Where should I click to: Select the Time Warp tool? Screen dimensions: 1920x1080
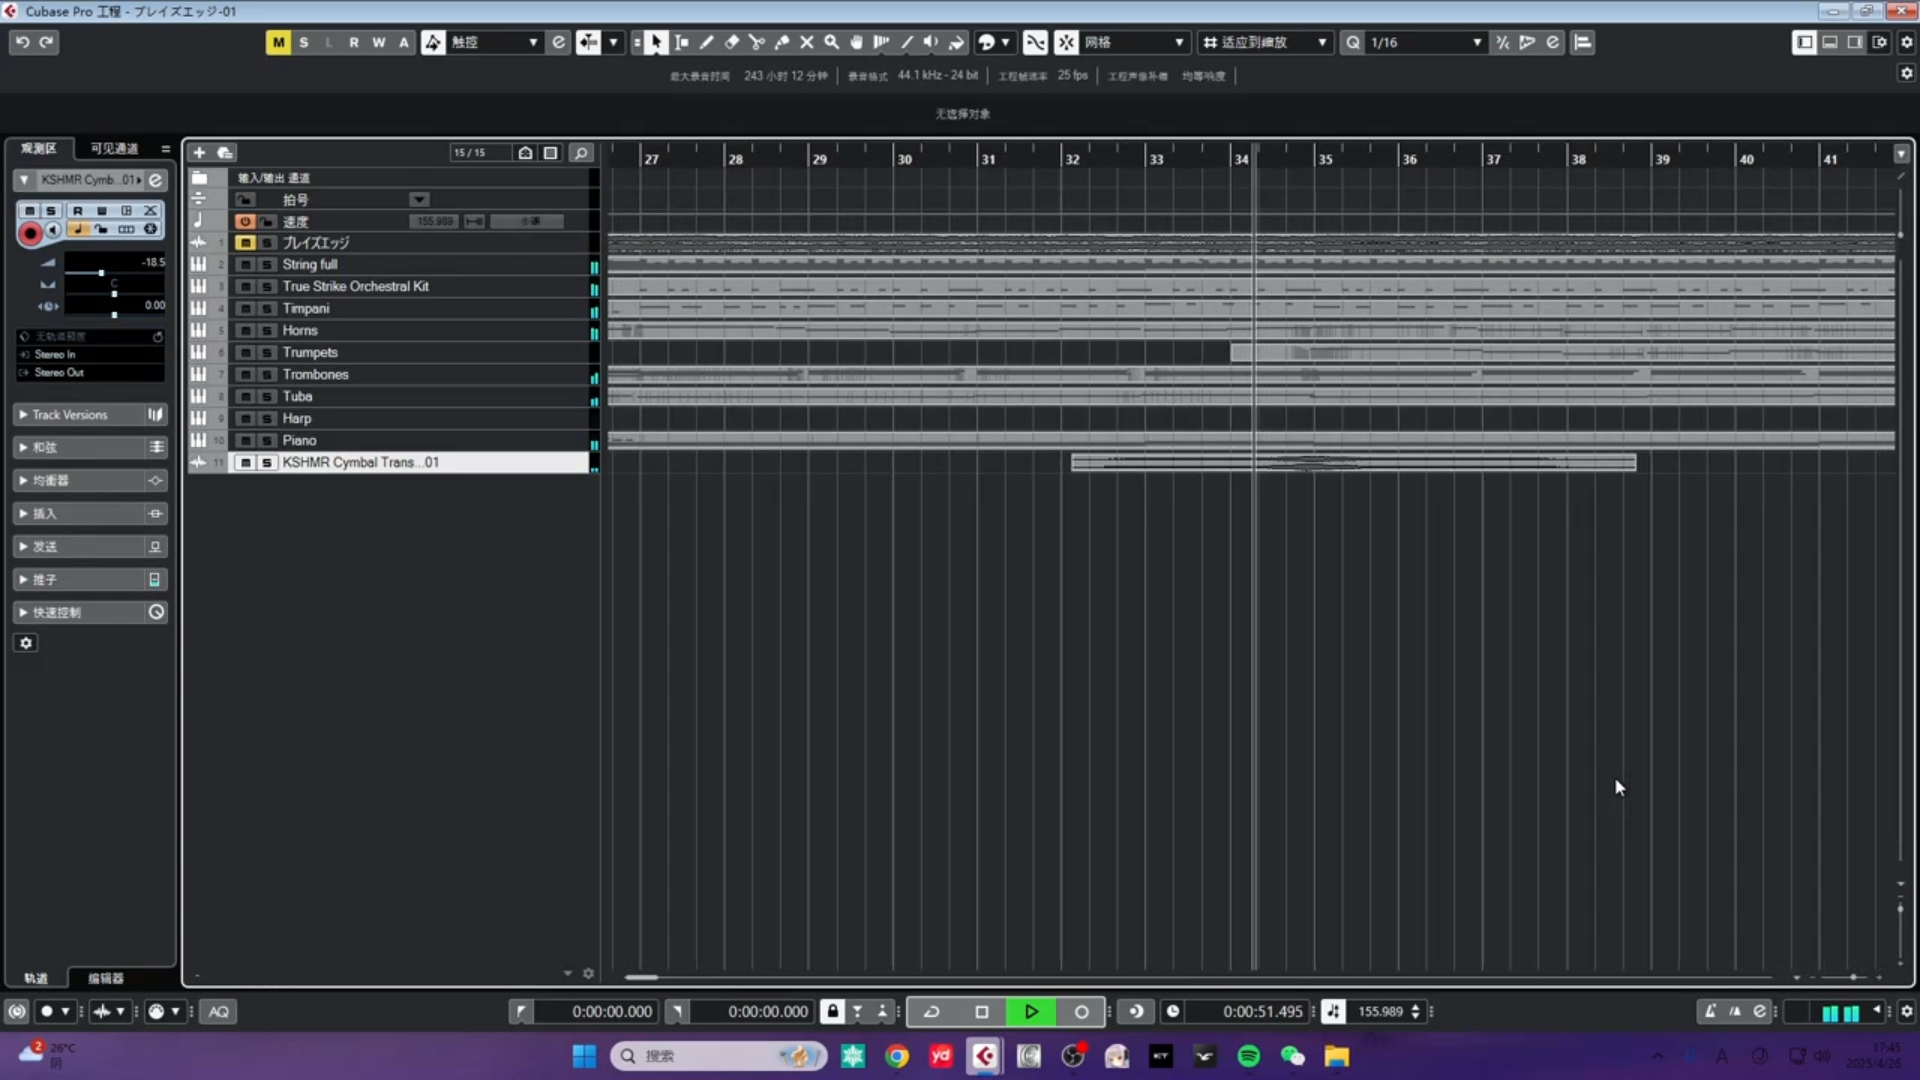pos(881,42)
